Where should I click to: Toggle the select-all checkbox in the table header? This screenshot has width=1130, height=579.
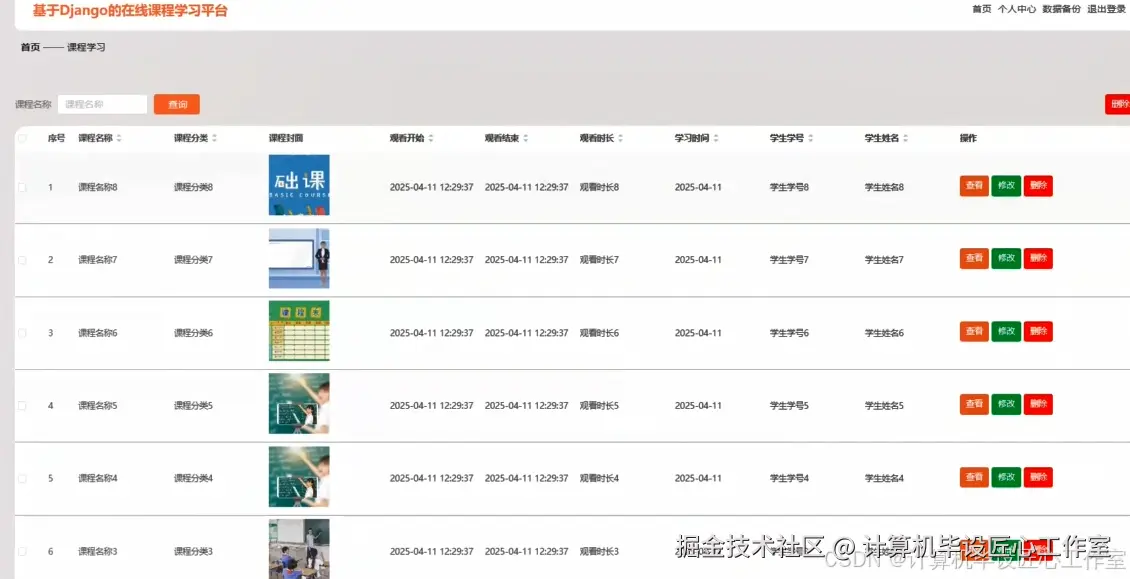pyautogui.click(x=23, y=137)
